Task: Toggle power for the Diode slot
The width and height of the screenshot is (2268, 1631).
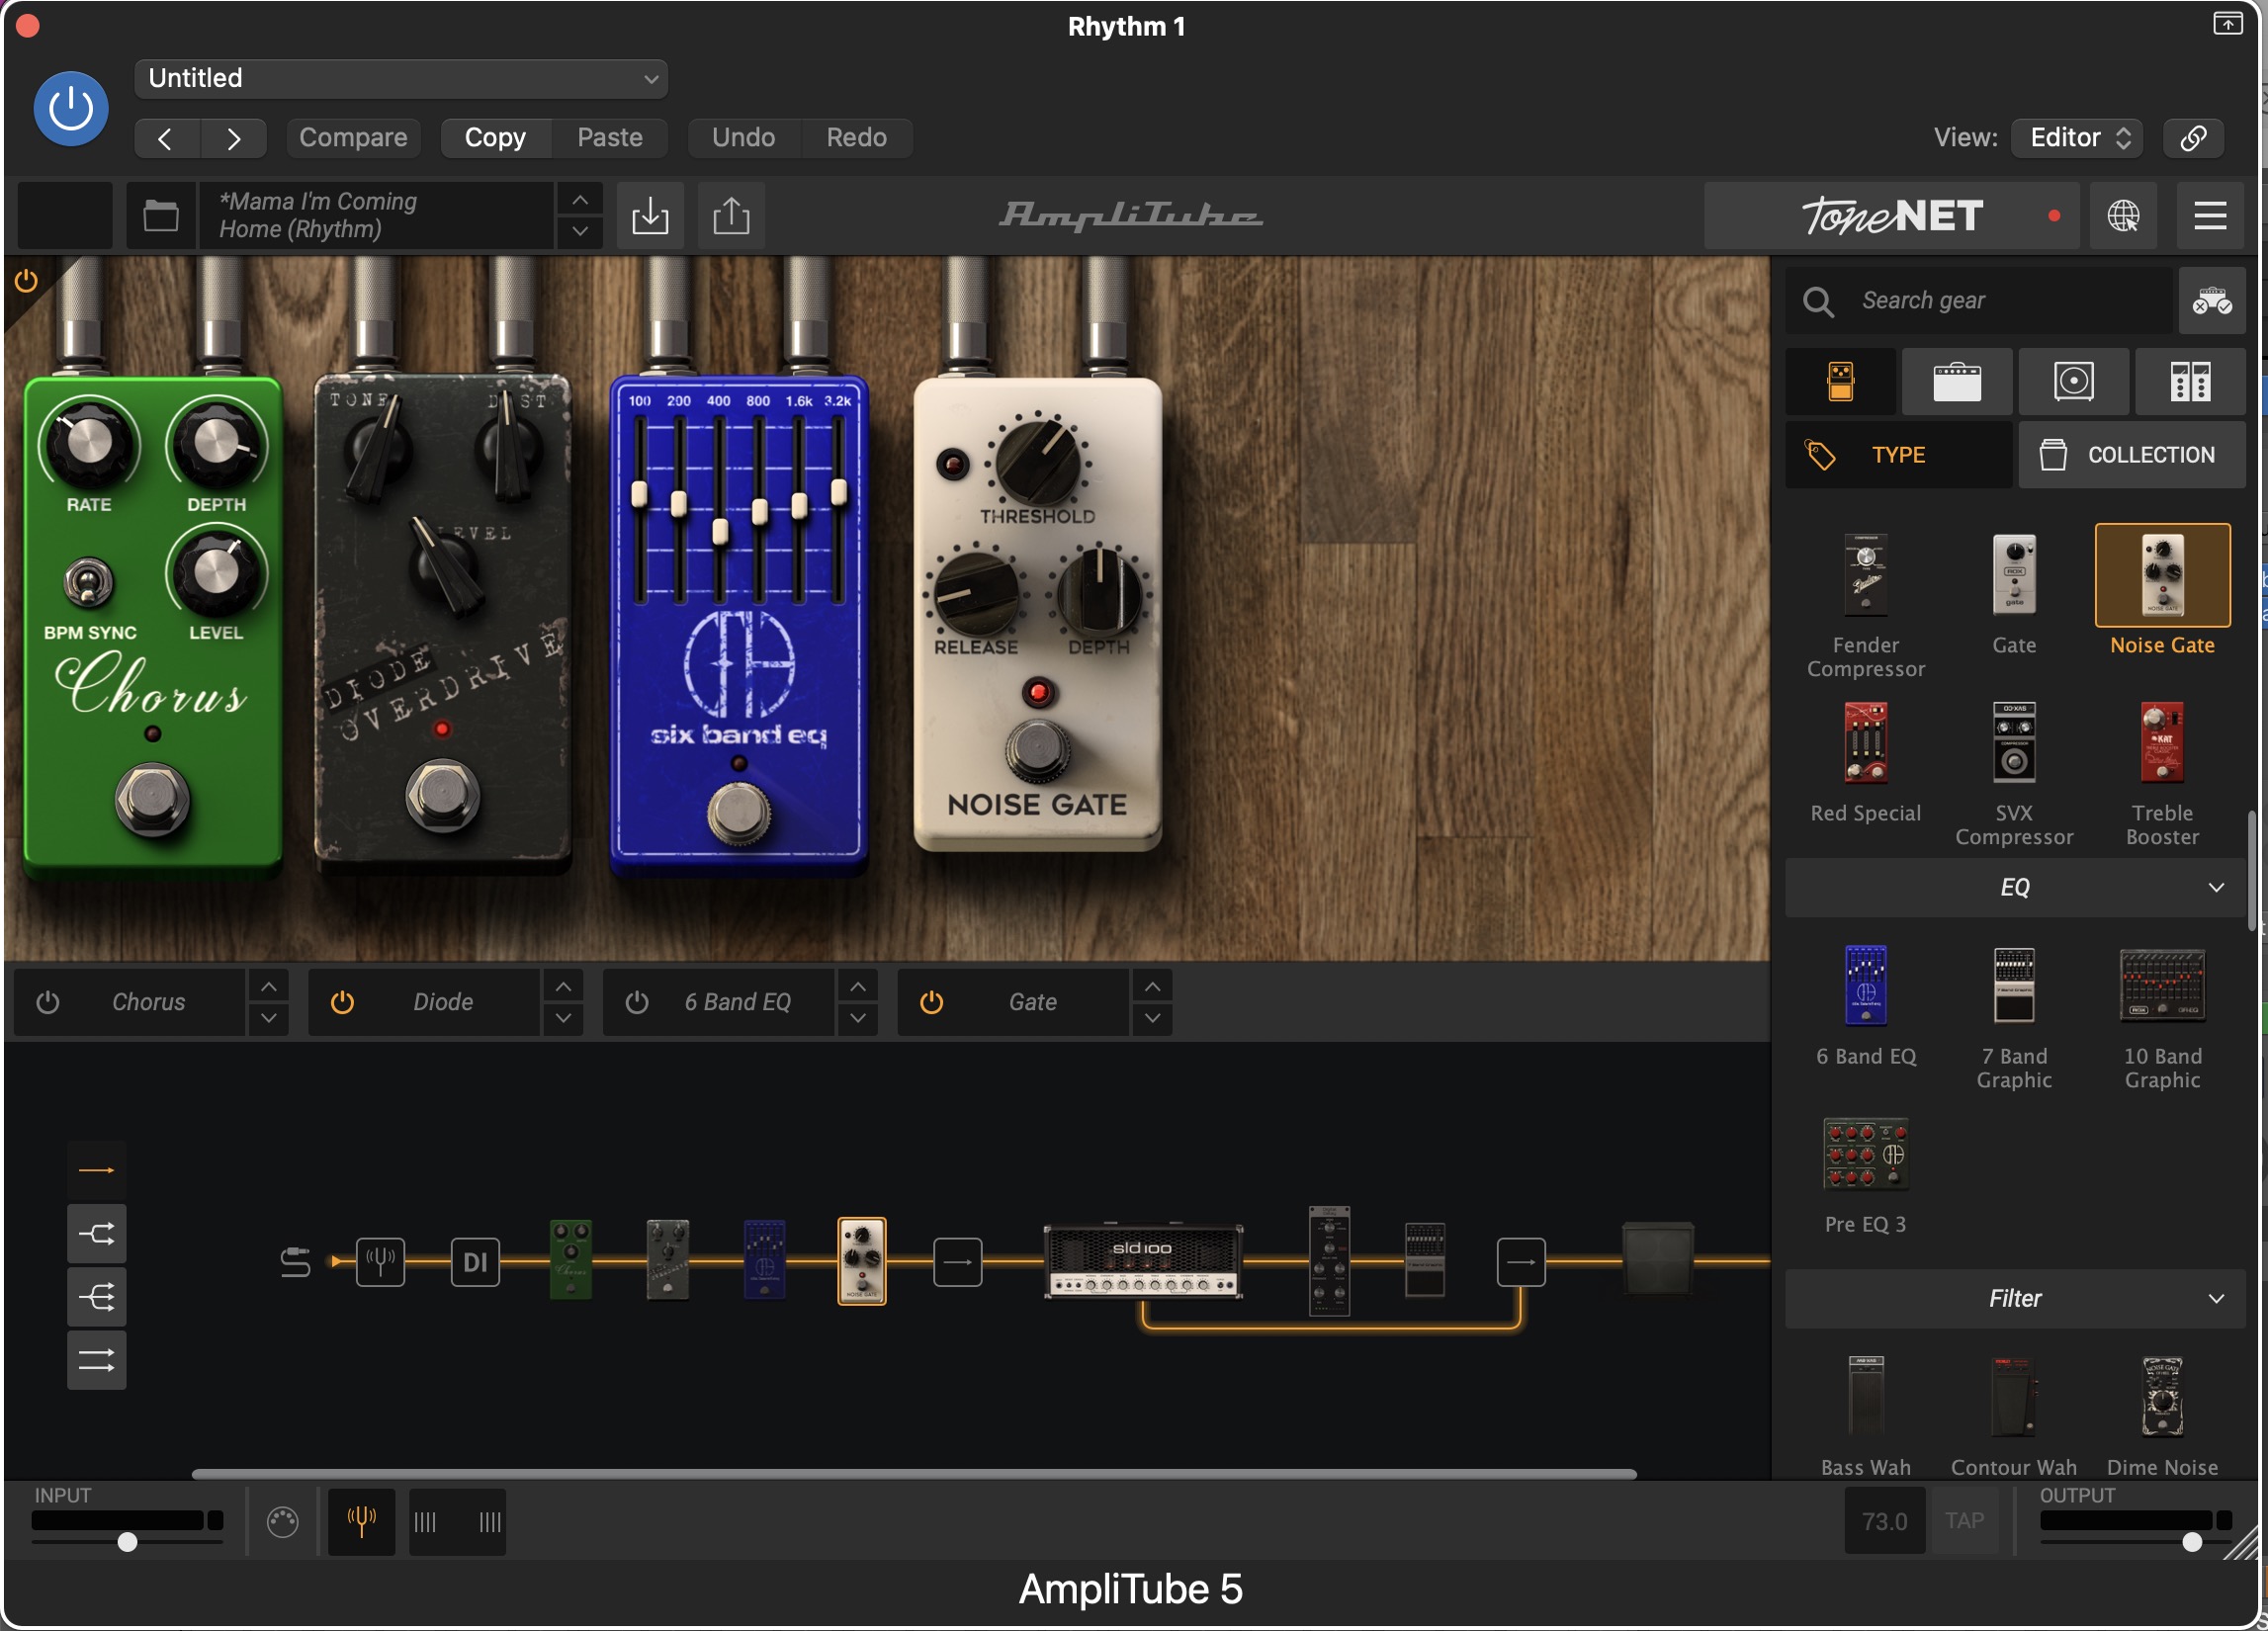Action: coord(342,1002)
